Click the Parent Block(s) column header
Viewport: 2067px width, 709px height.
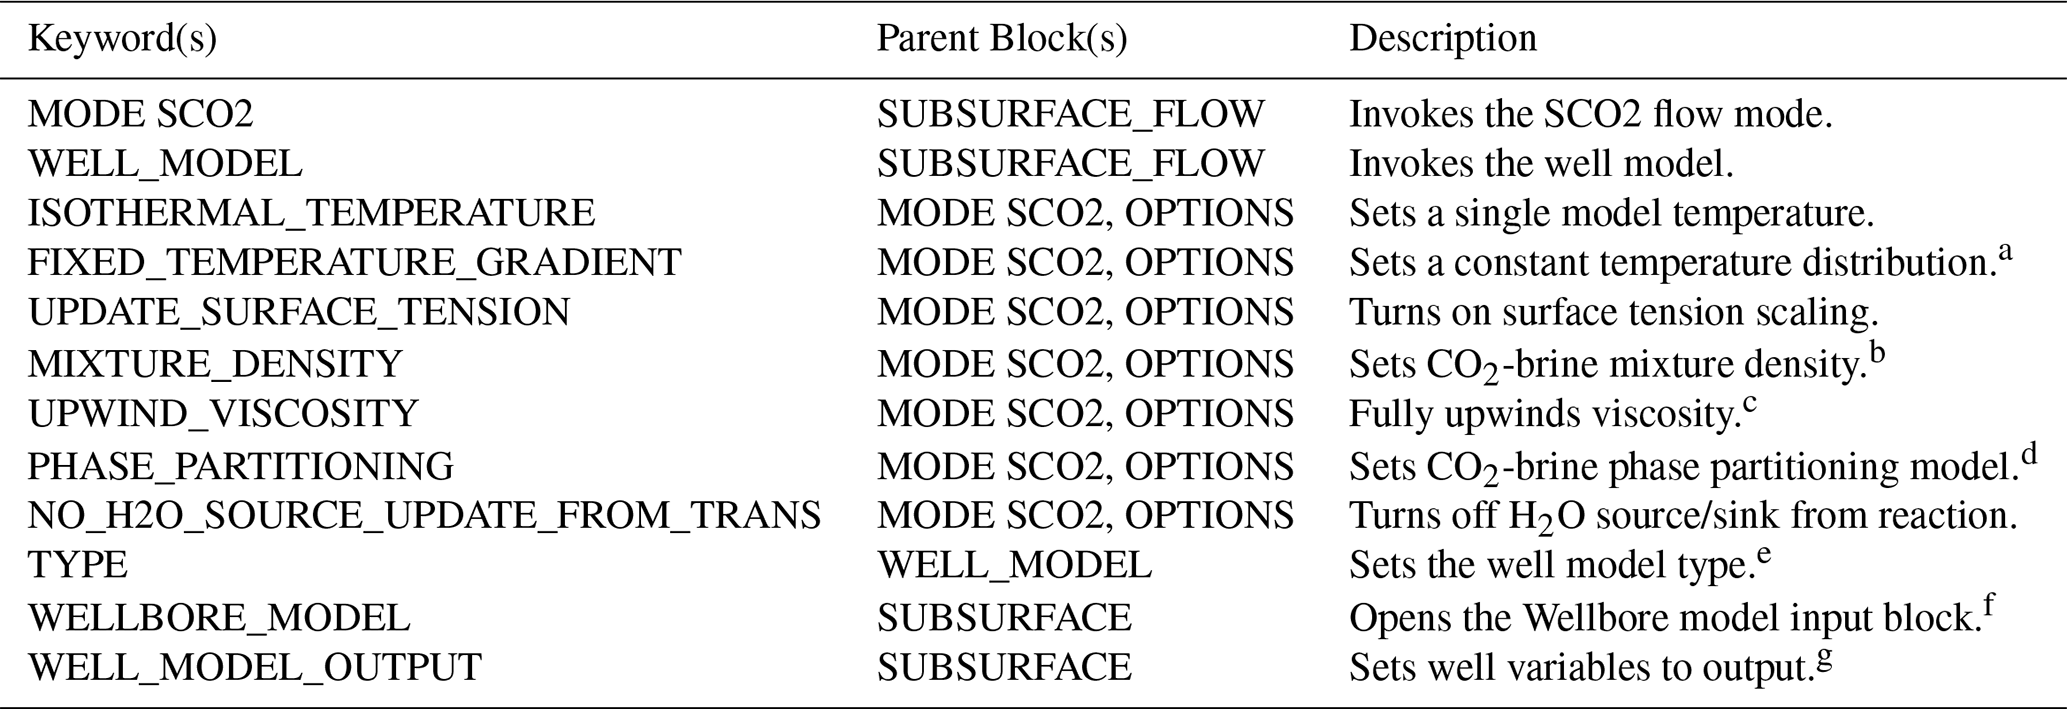click(x=1002, y=39)
